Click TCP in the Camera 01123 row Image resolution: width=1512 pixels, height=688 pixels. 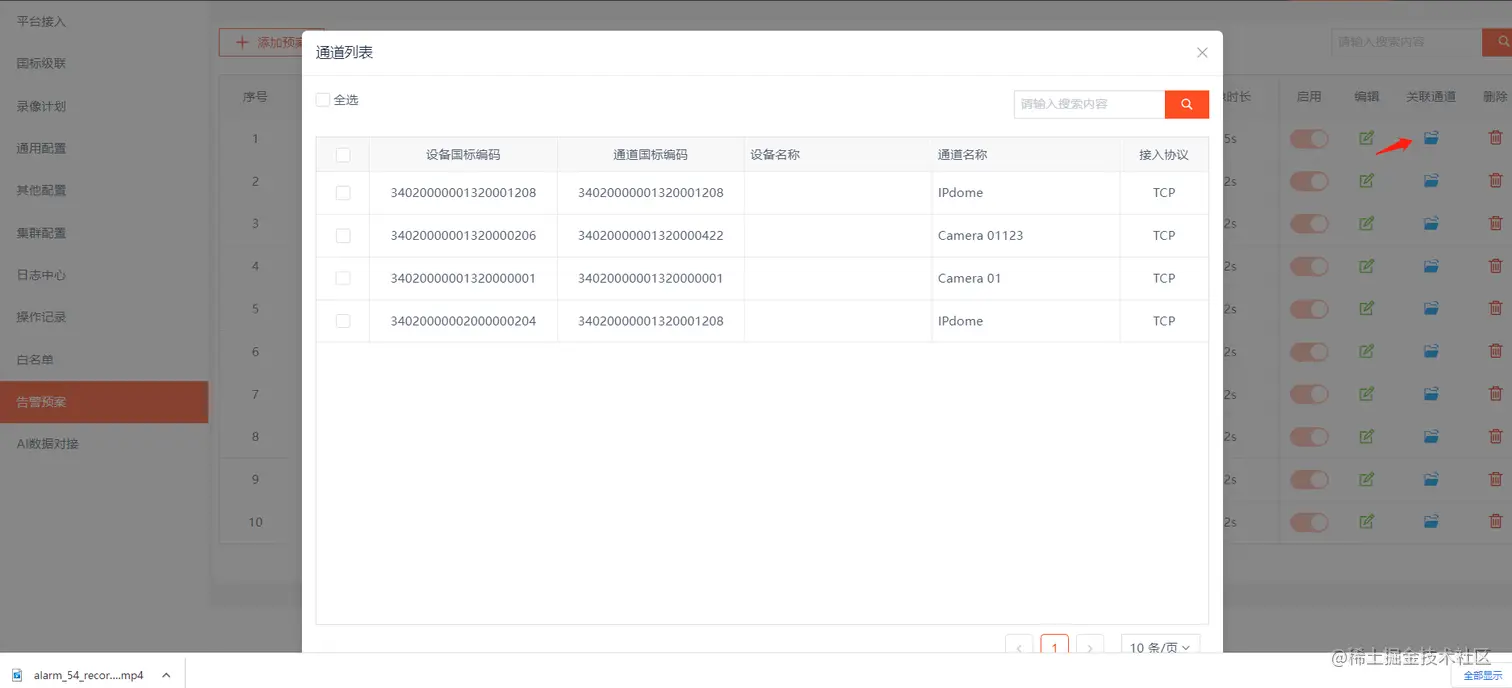point(1164,235)
